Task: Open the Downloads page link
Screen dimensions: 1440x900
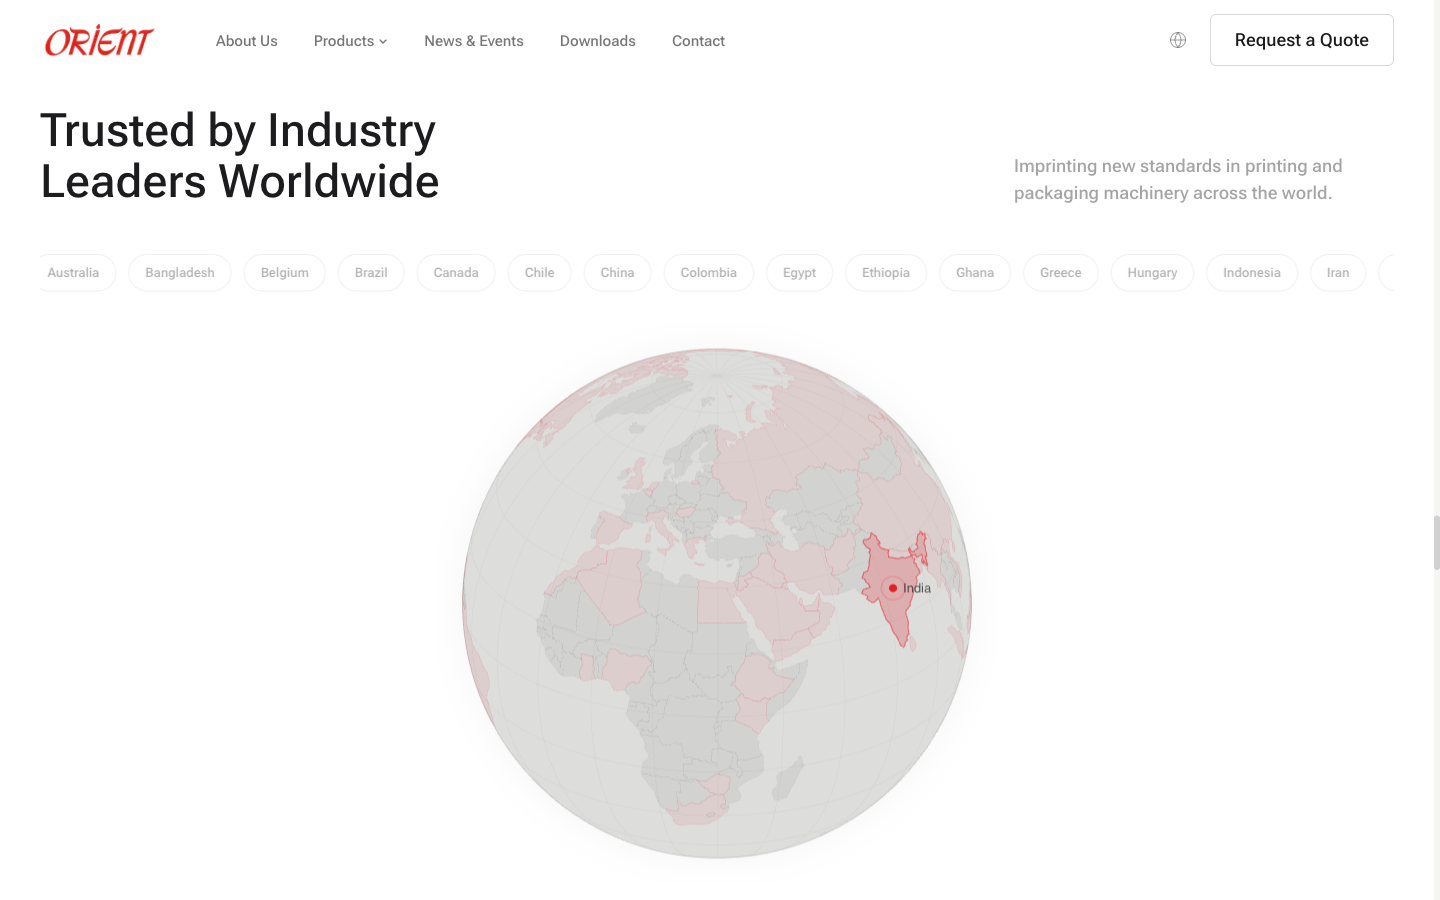Action: pyautogui.click(x=597, y=41)
